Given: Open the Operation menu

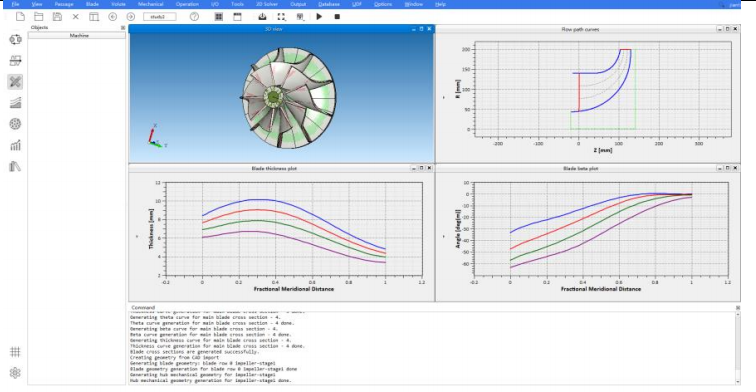Looking at the screenshot, I should [x=187, y=4].
